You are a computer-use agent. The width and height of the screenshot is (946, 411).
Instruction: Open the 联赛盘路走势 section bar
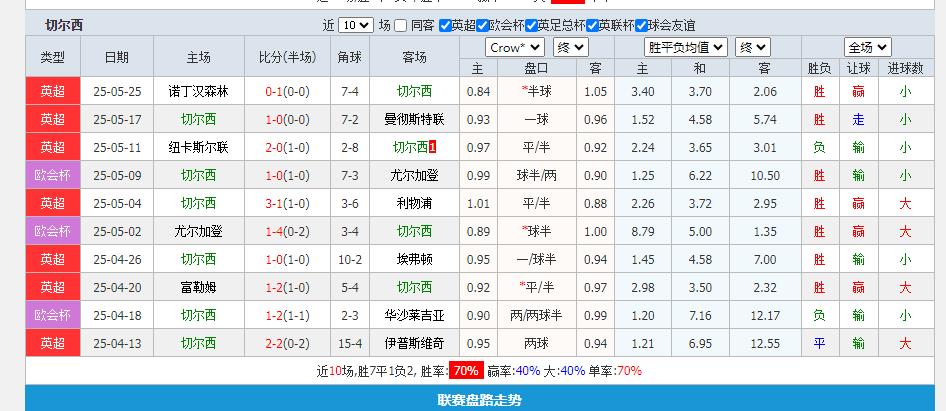(x=479, y=400)
